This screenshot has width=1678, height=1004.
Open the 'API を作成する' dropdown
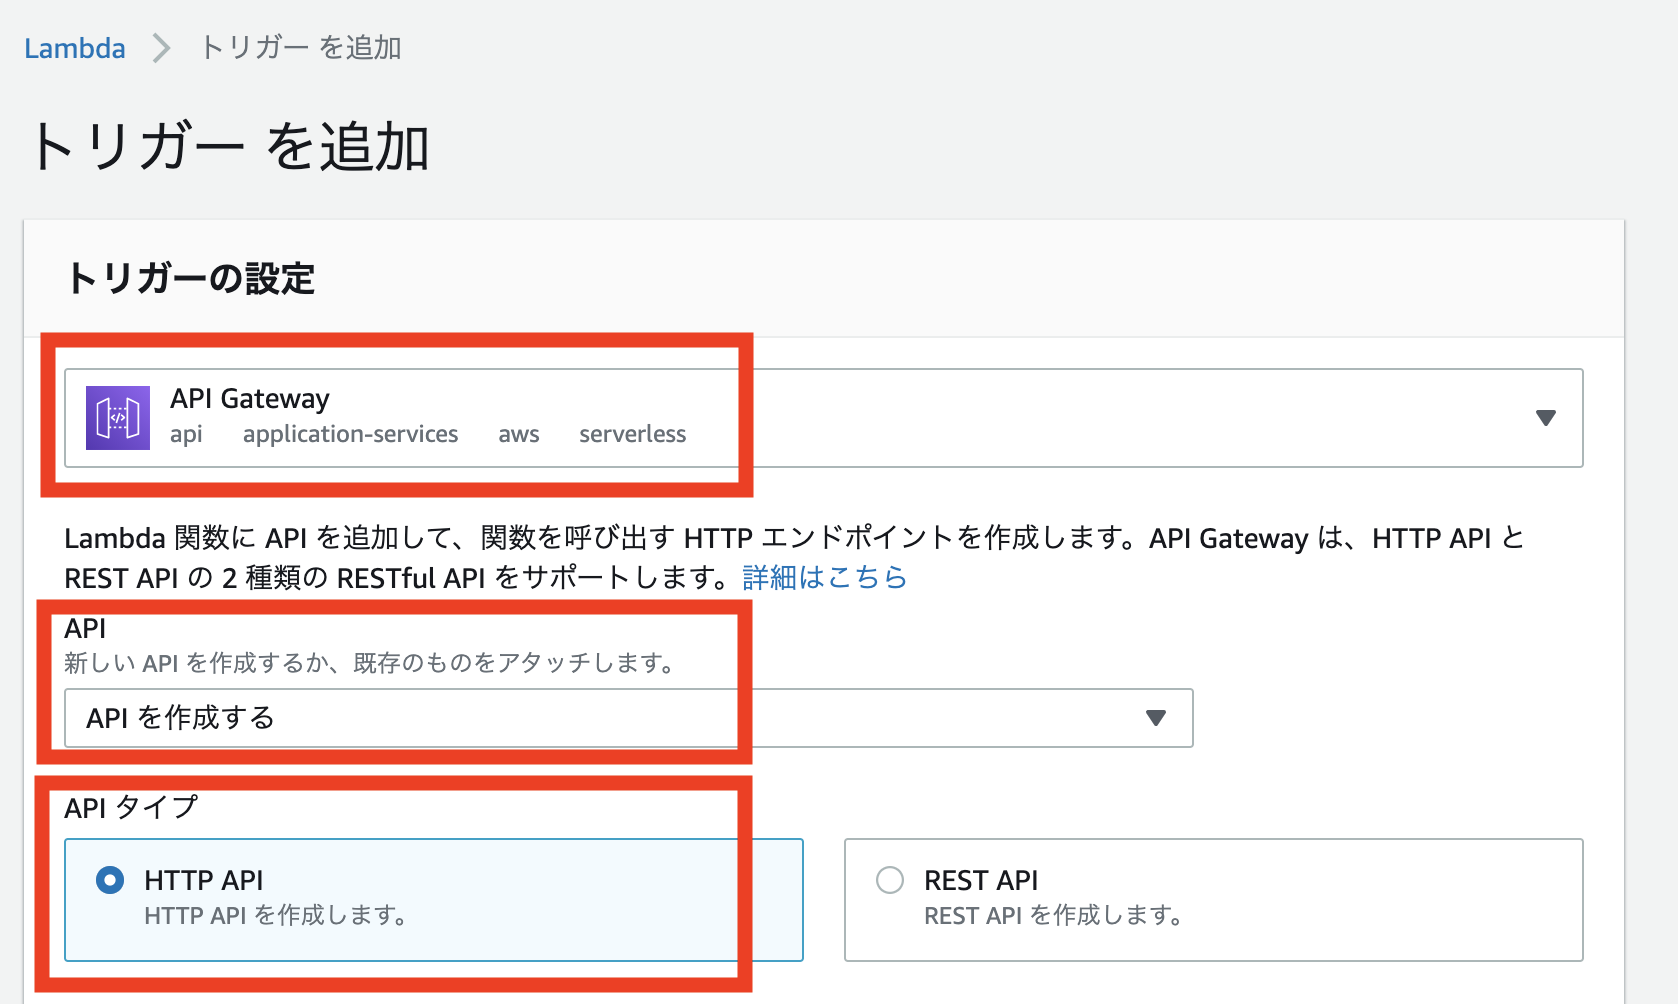628,718
